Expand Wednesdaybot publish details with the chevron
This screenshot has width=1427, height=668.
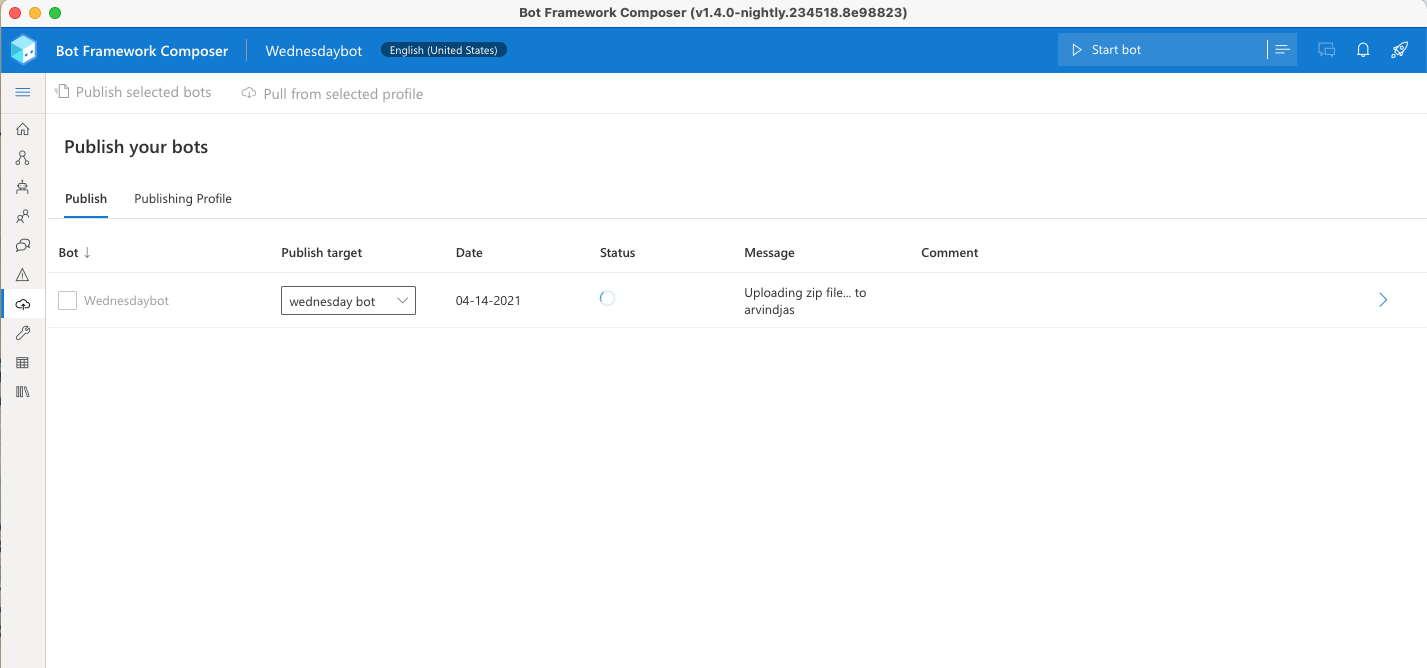(1382, 299)
